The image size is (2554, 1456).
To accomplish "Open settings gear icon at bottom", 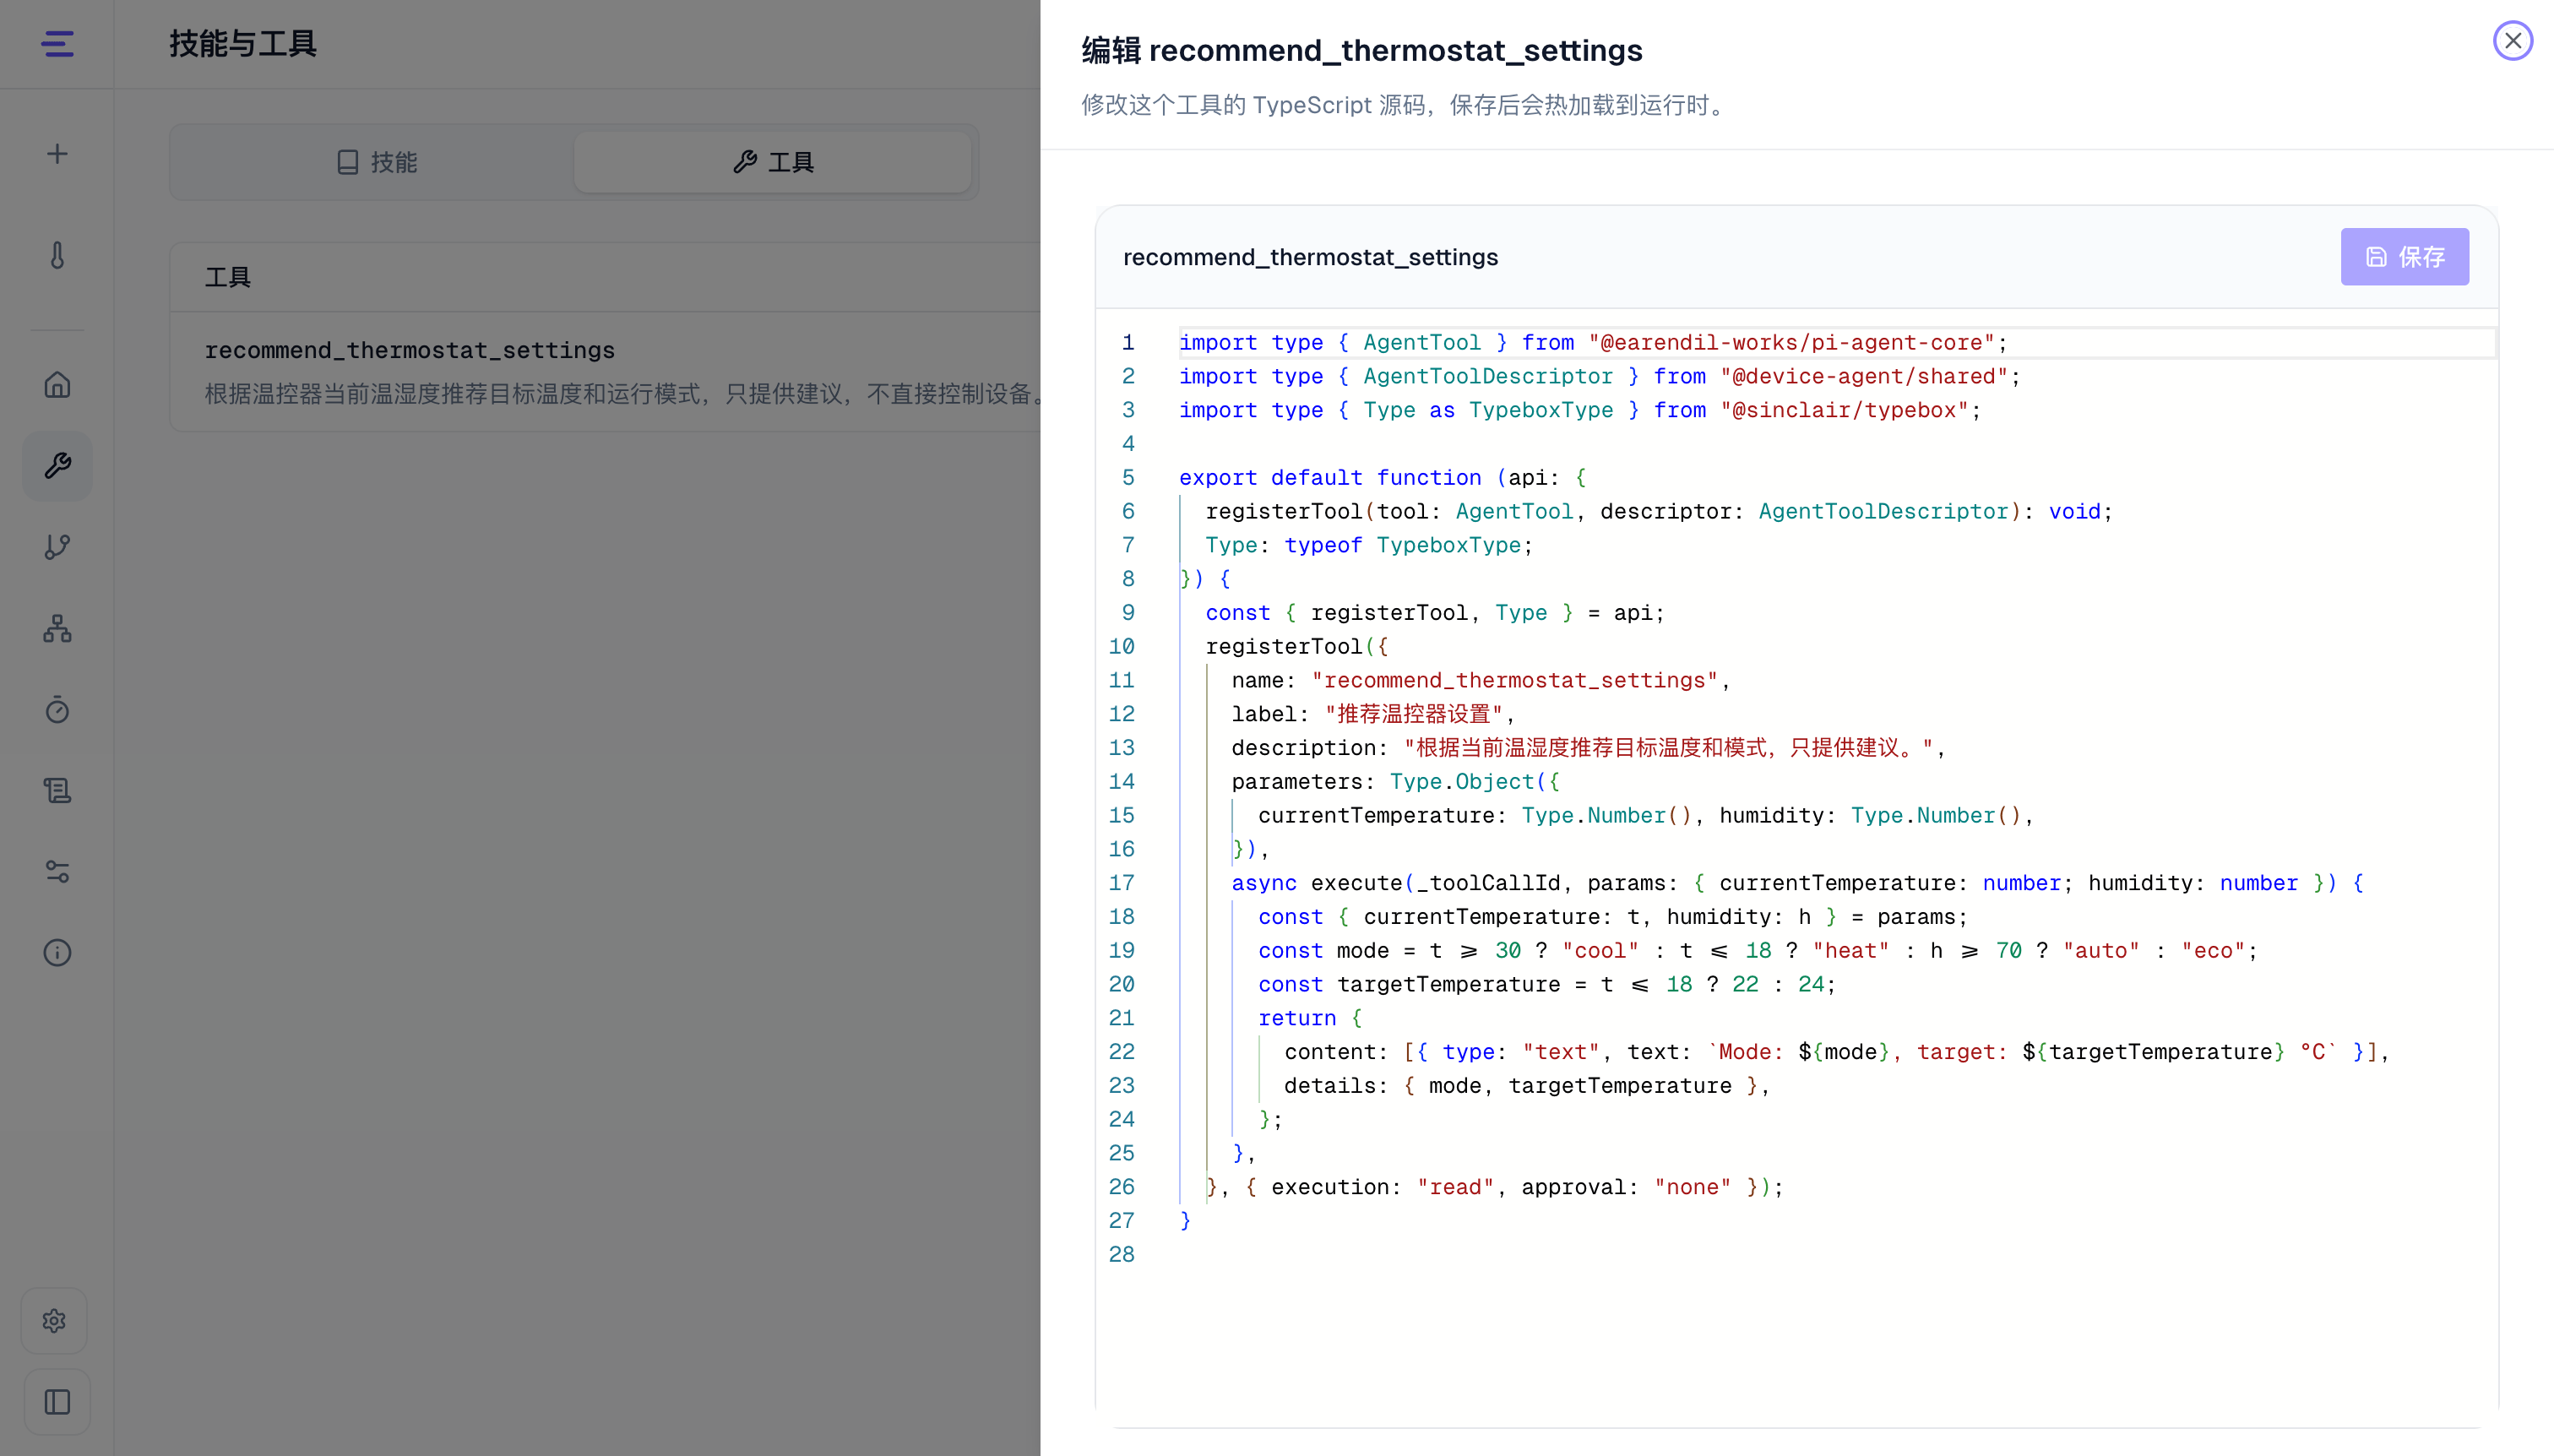I will click(x=55, y=1321).
